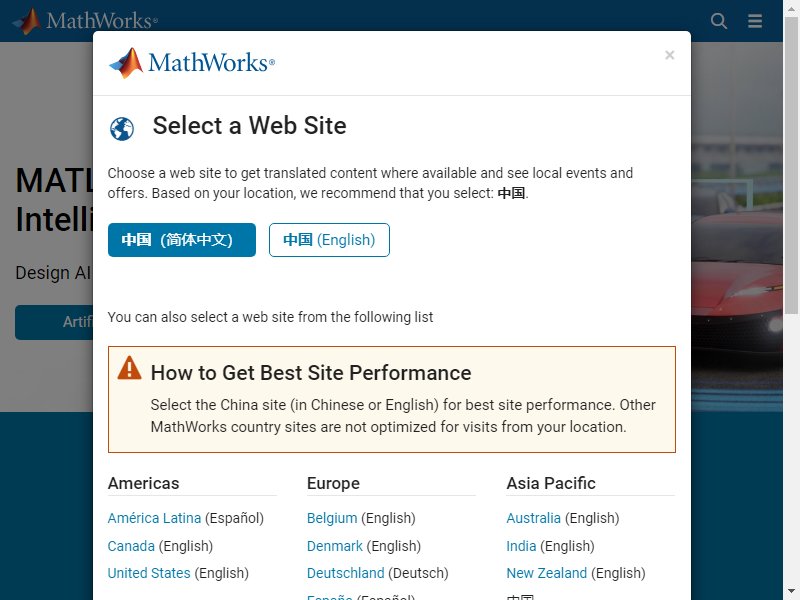Select the Canada site link
The height and width of the screenshot is (600, 800).
[x=131, y=546]
